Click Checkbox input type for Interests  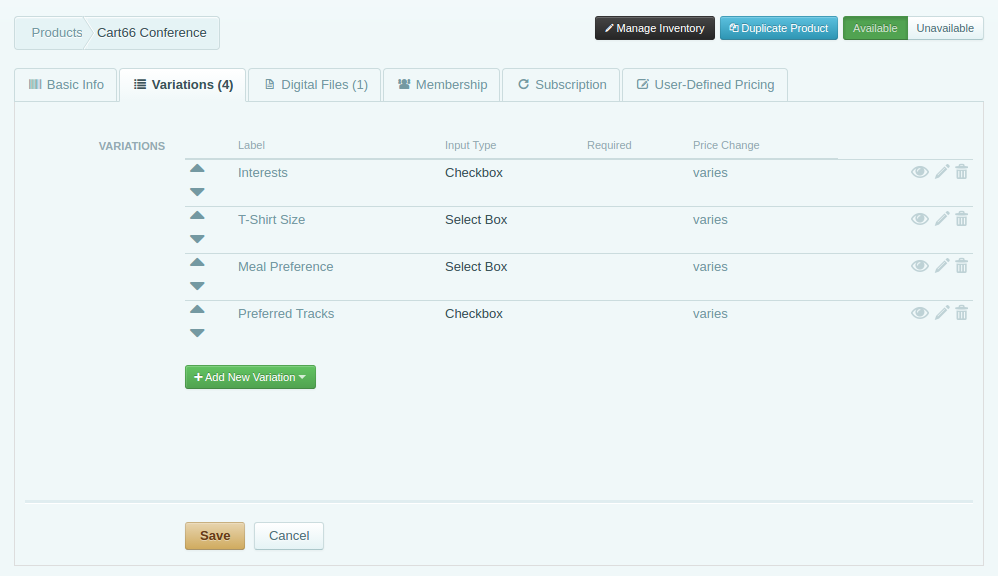point(474,172)
